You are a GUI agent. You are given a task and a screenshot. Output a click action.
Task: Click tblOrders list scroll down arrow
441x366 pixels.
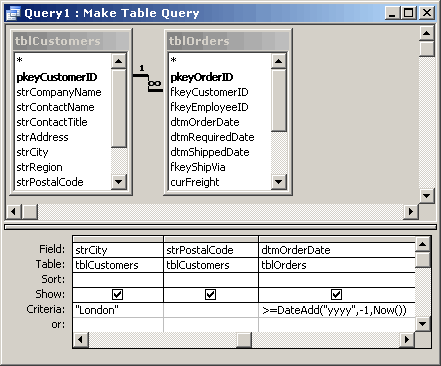pos(278,182)
